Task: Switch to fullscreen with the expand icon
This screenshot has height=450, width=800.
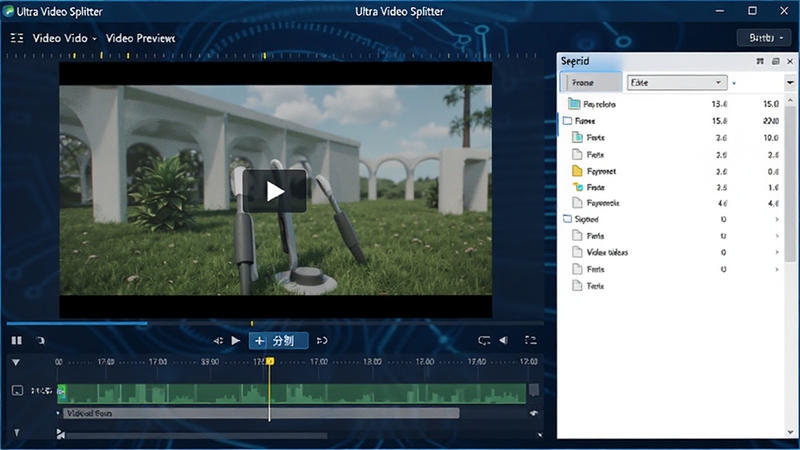Action: 531,340
